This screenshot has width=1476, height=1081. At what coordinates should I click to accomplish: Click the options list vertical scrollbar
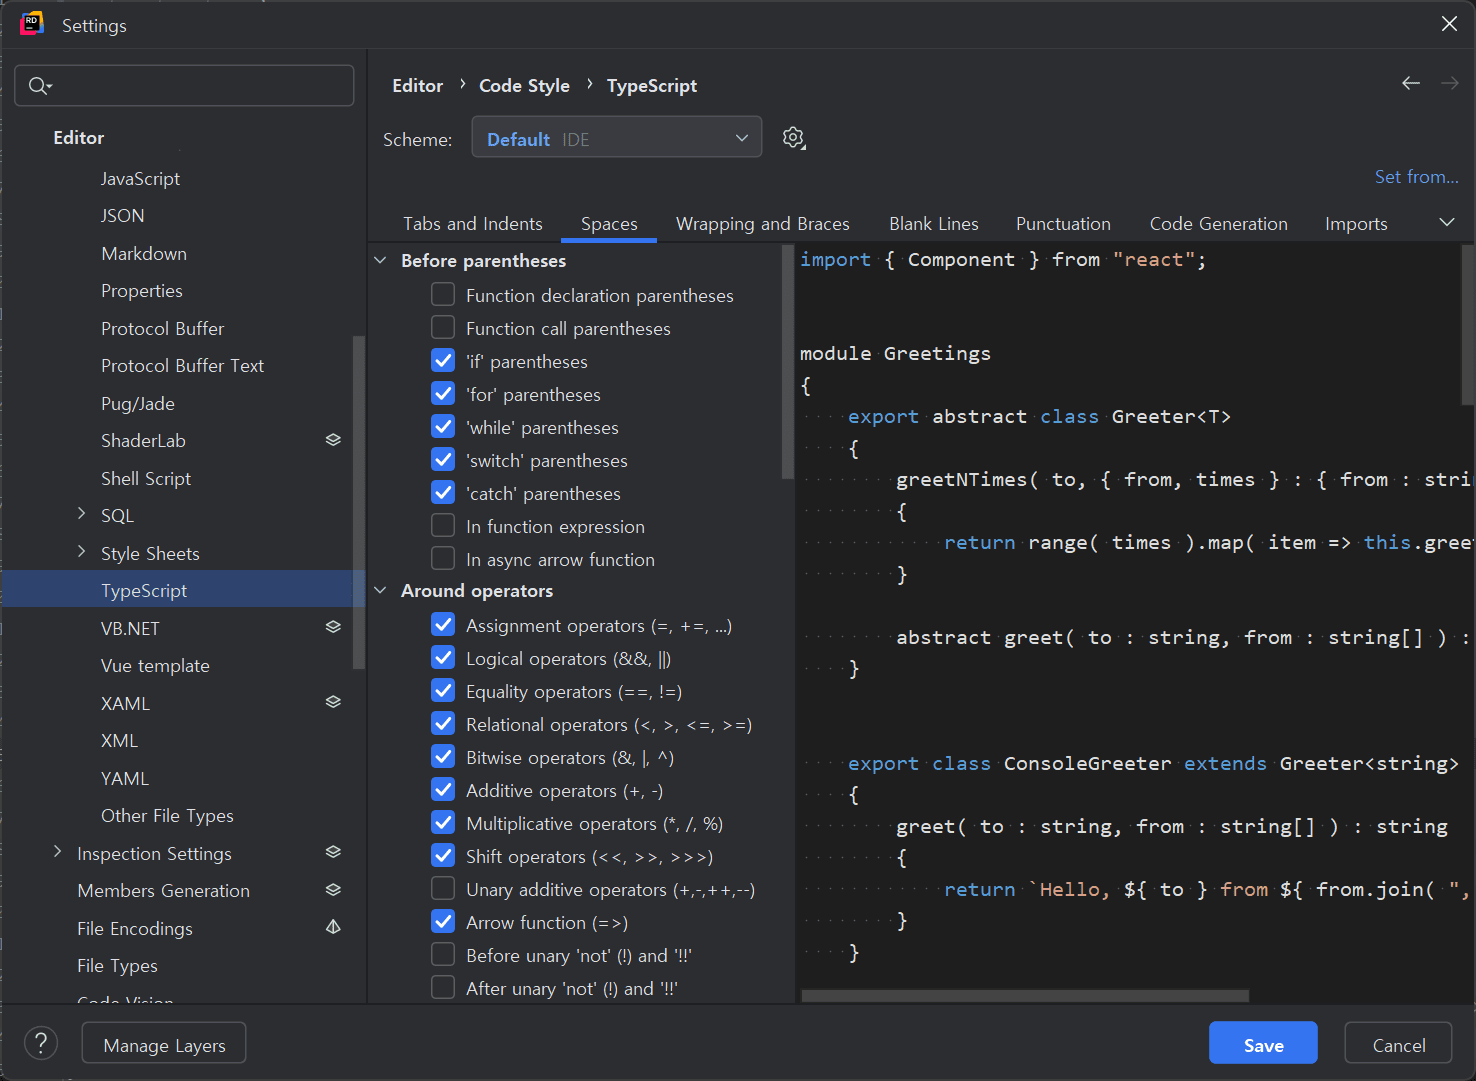pos(787,362)
